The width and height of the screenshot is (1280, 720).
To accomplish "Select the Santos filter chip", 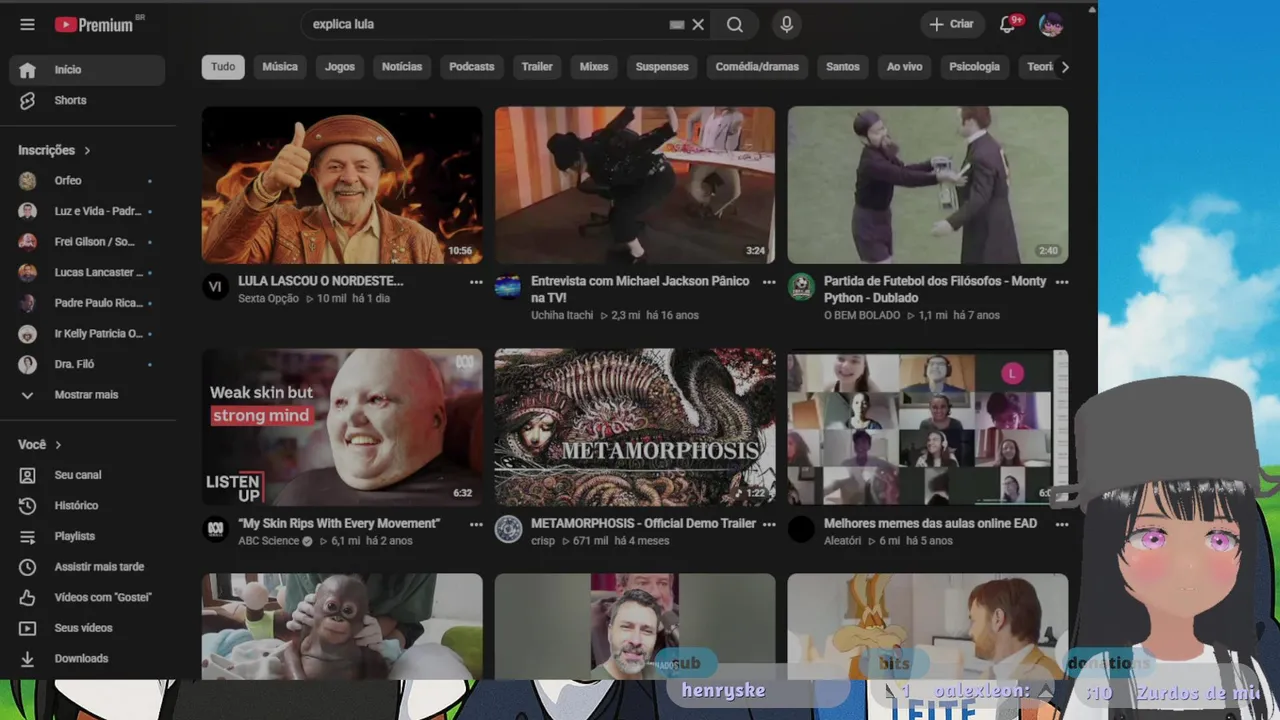I will coord(843,67).
